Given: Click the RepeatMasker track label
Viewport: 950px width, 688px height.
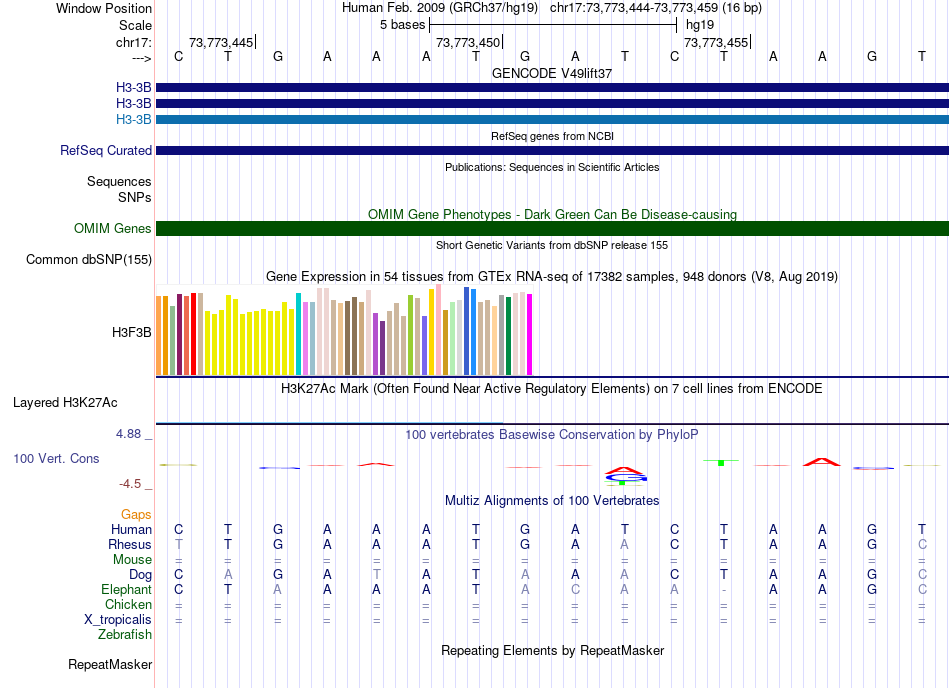Looking at the screenshot, I should coord(110,664).
